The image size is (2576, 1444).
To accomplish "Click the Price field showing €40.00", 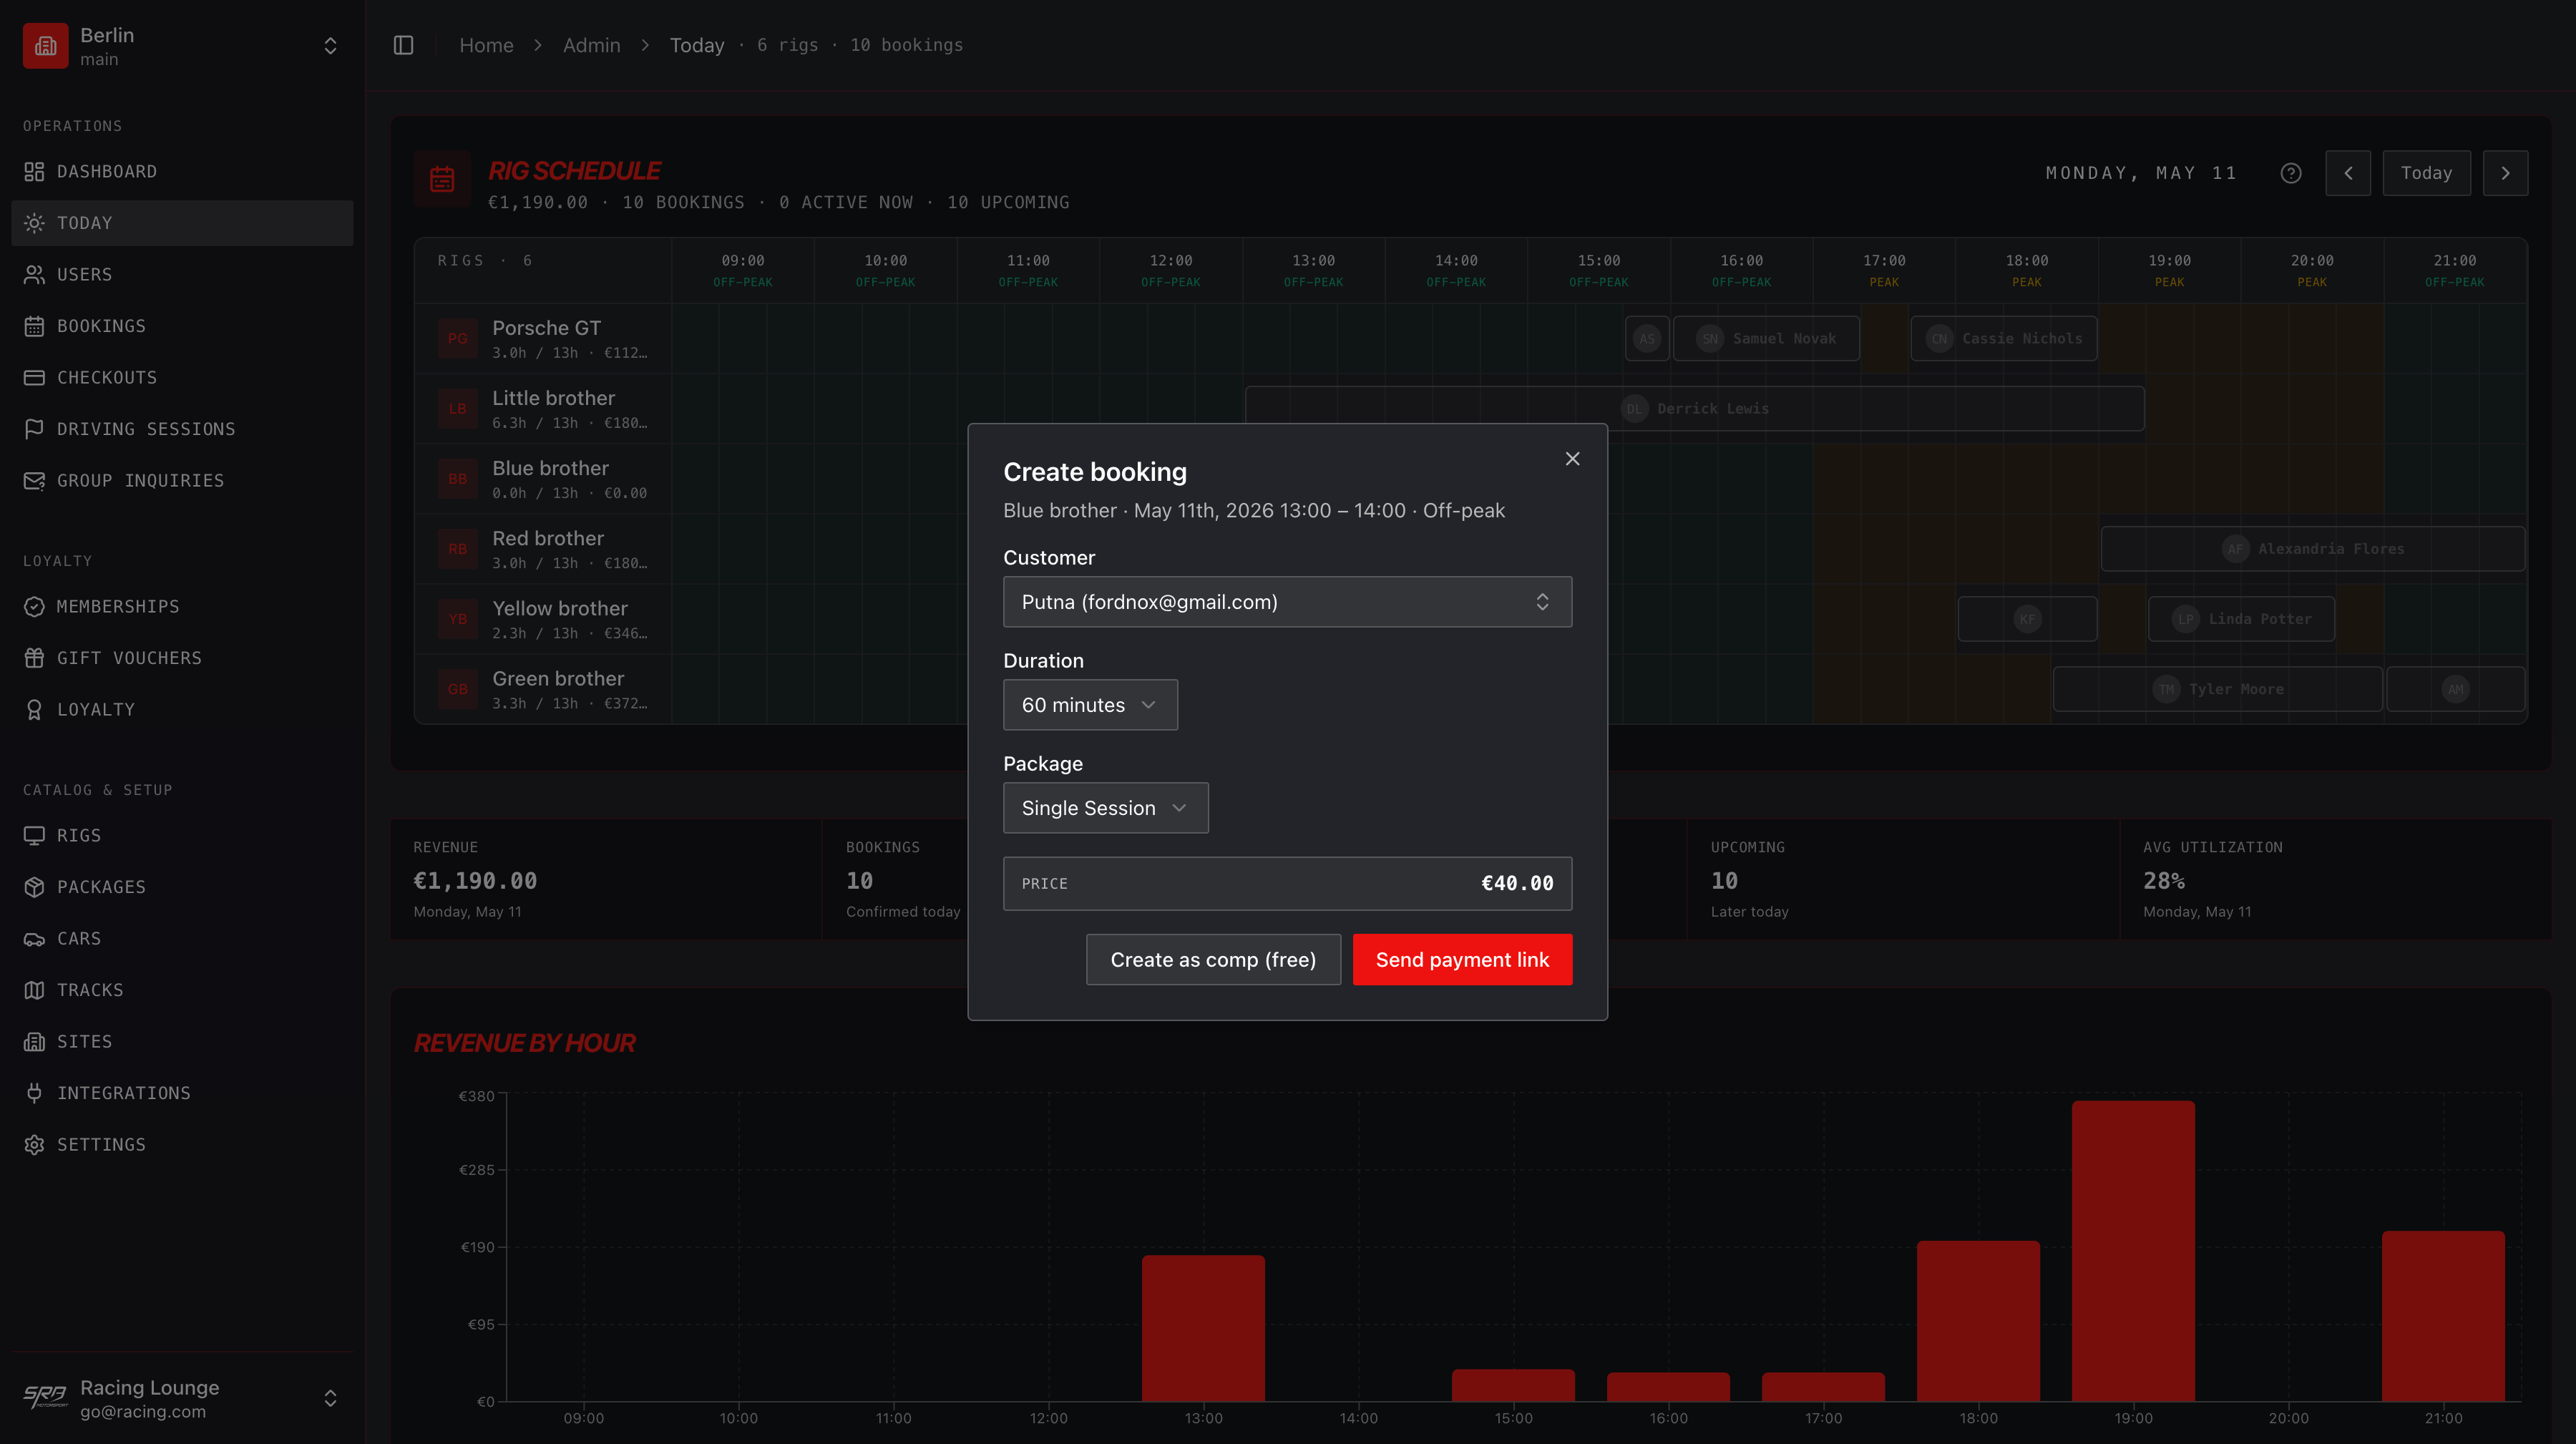I will [x=1287, y=884].
